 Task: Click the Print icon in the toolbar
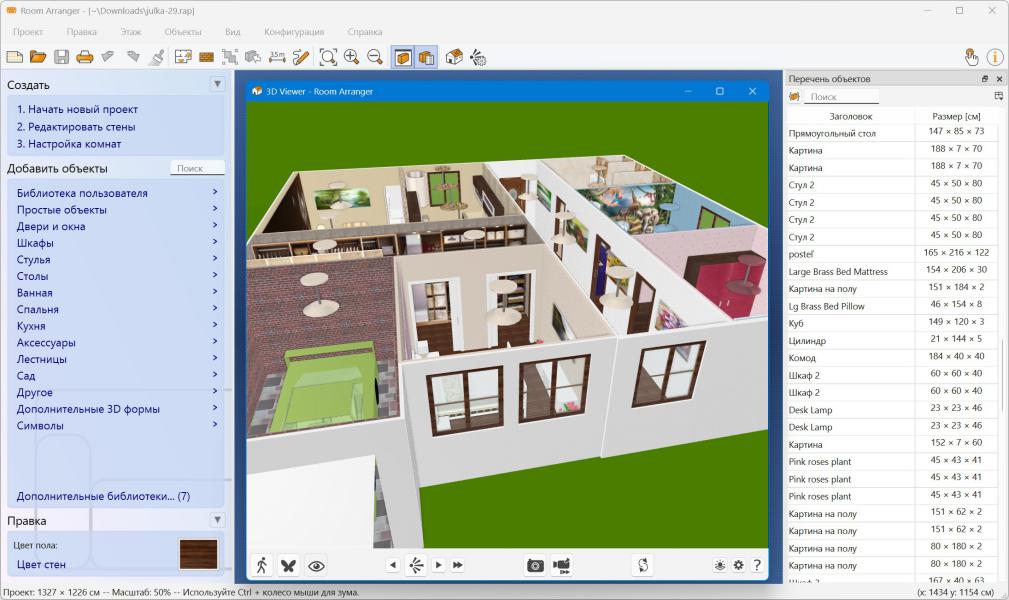tap(85, 57)
